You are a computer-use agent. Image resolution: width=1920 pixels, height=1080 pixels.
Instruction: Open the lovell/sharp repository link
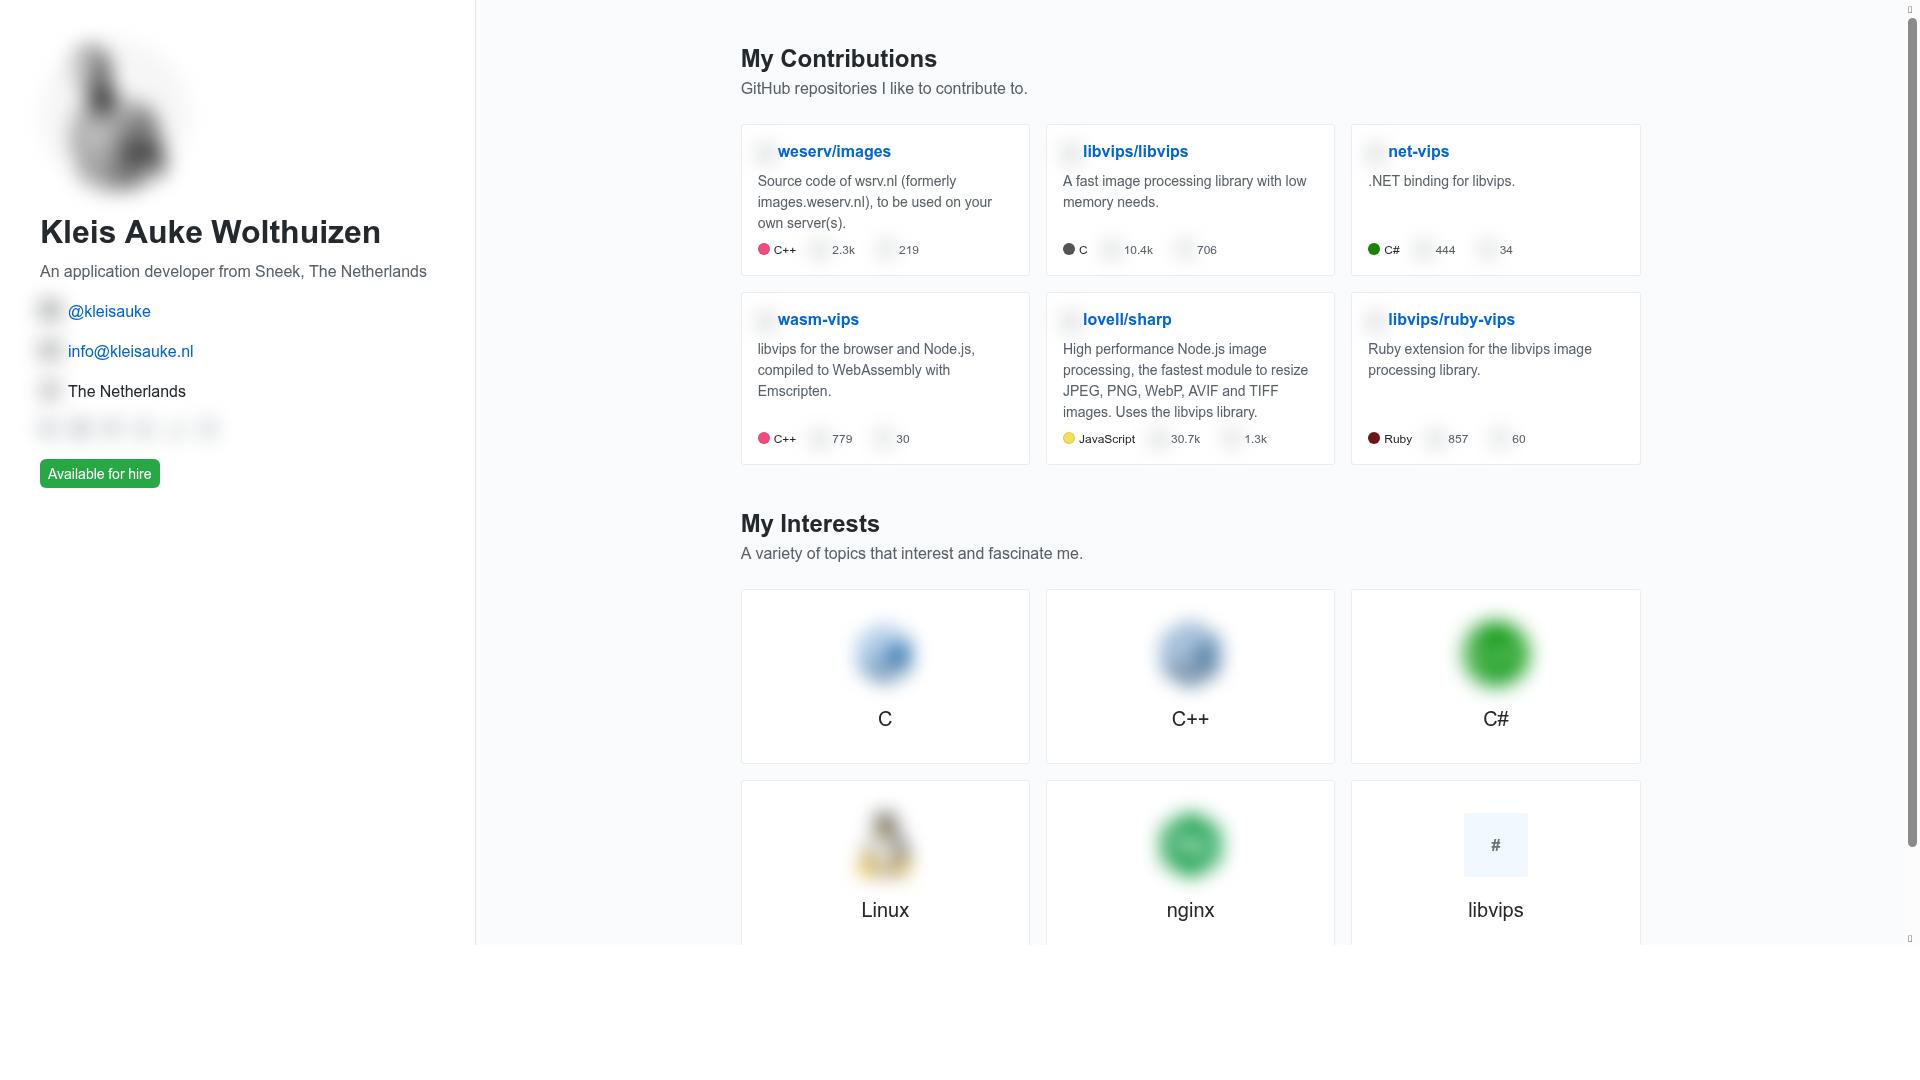click(1127, 320)
